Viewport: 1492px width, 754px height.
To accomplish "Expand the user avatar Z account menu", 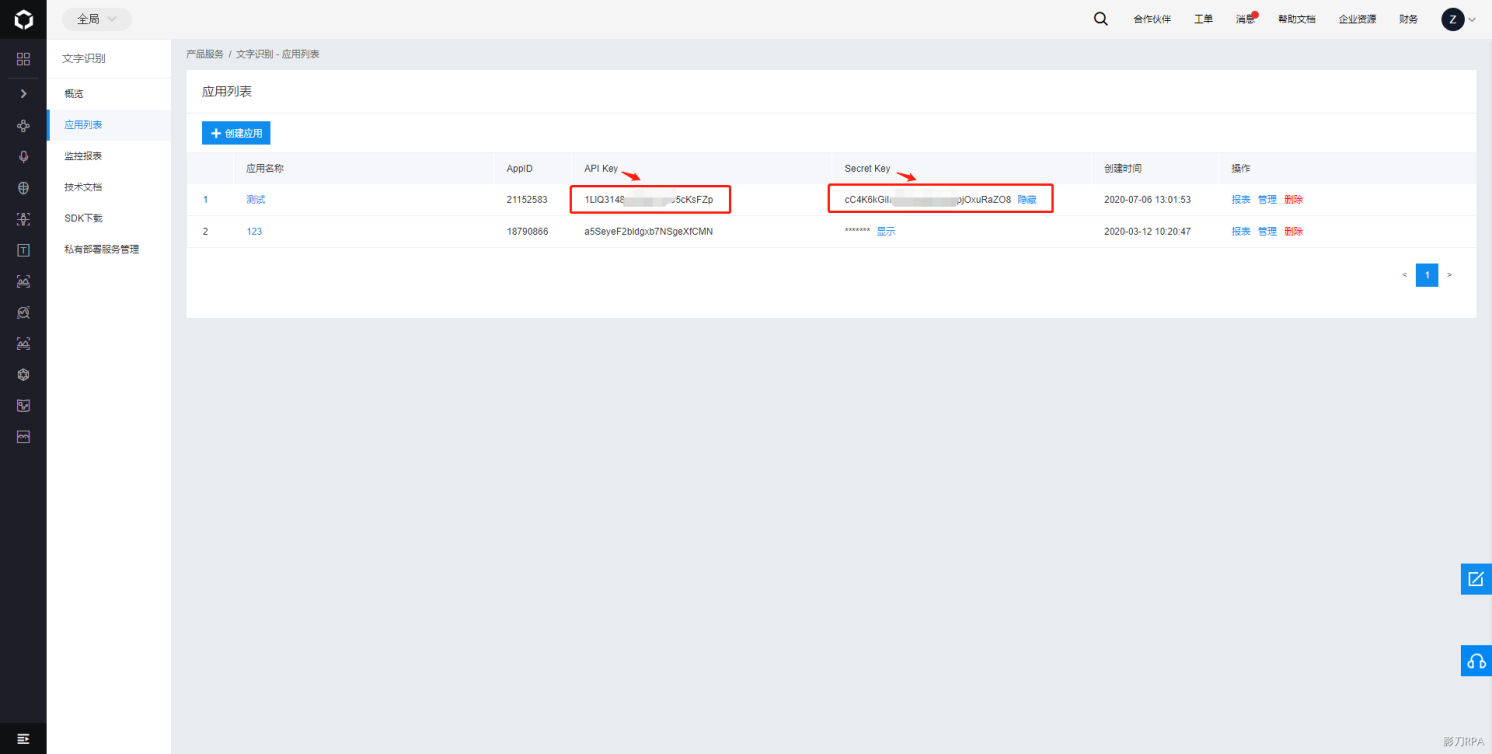I will point(1458,19).
